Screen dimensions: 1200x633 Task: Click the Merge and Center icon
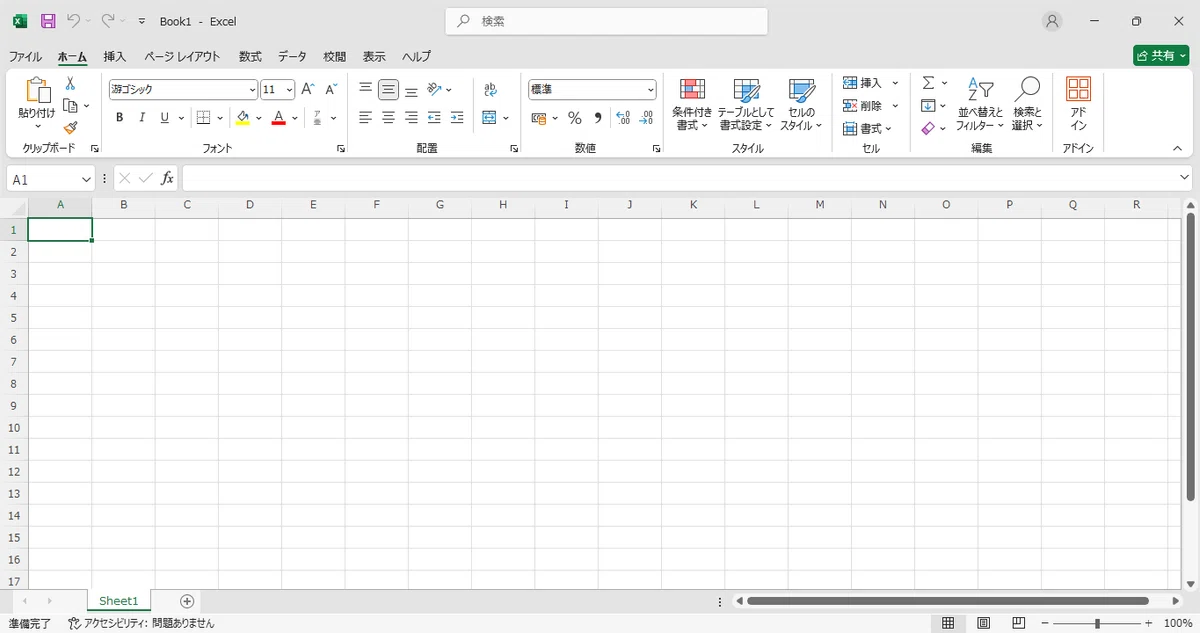489,118
